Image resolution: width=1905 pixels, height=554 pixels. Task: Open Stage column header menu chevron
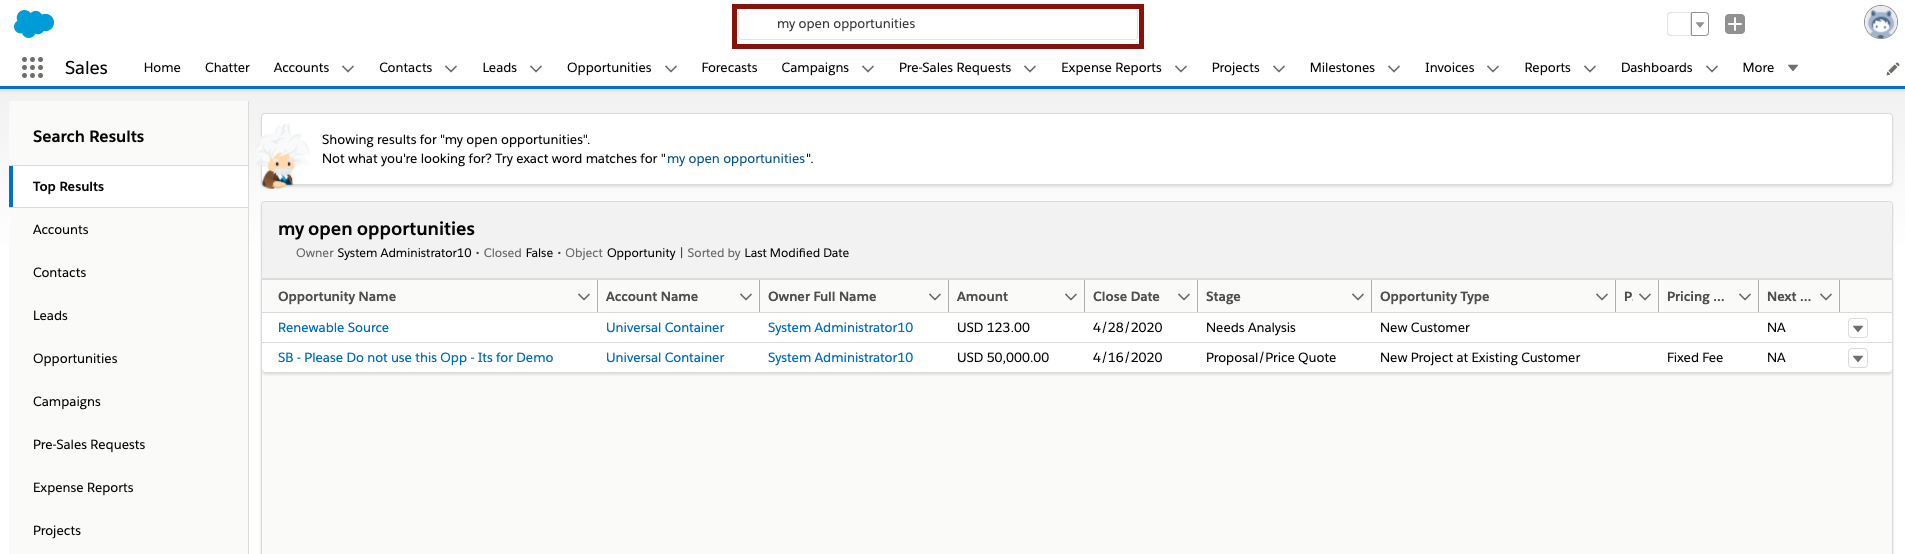(x=1358, y=297)
